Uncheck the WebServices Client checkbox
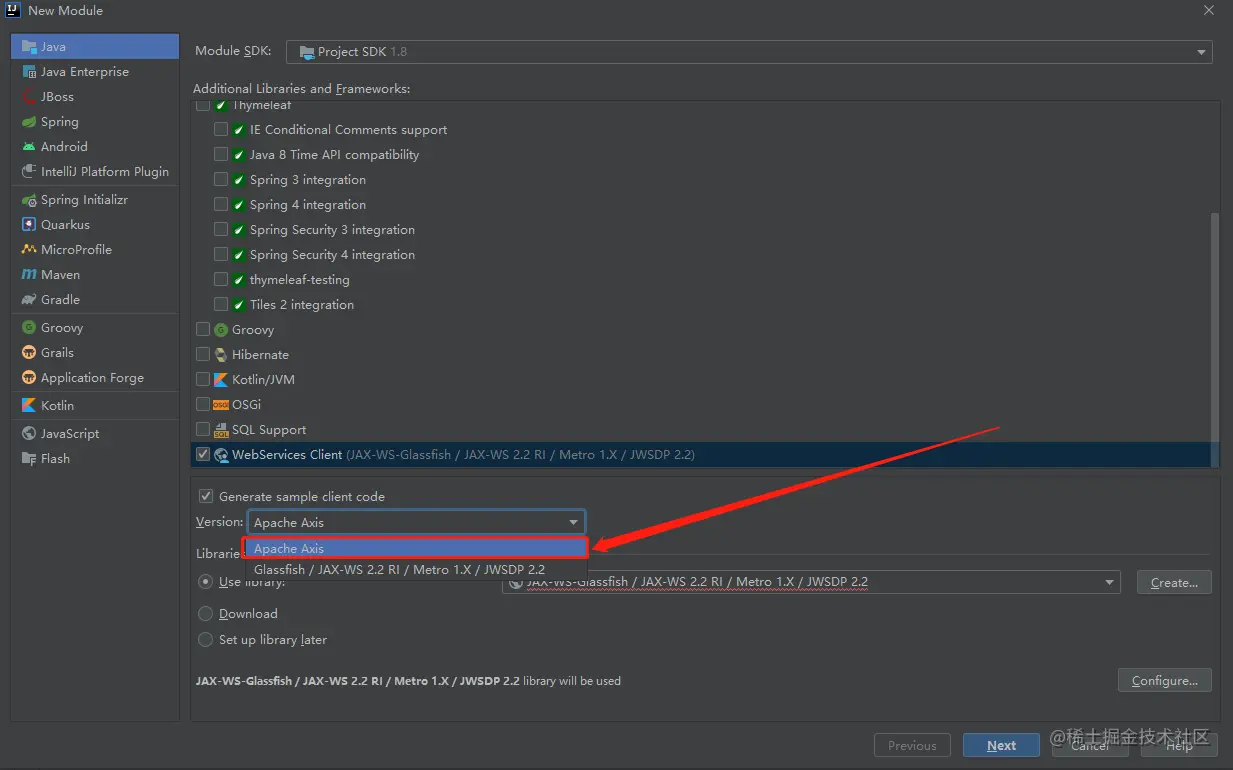 [203, 455]
